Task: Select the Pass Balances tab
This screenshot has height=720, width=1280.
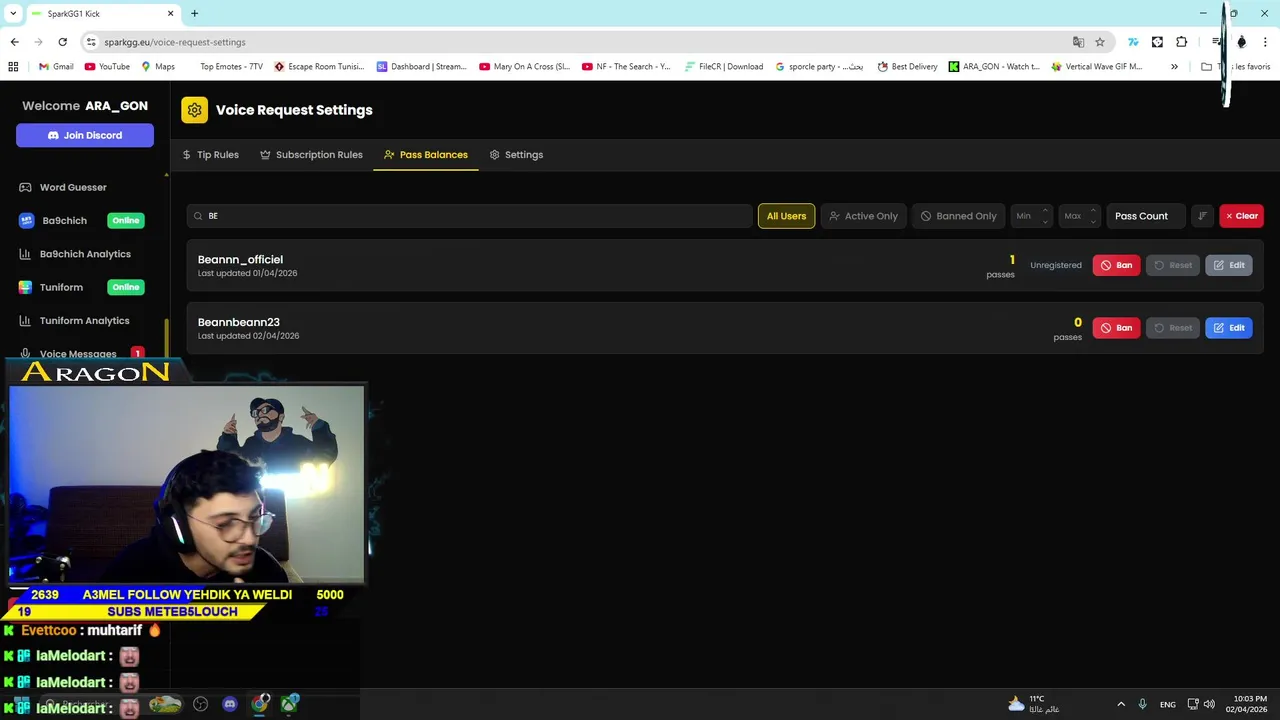Action: (x=426, y=155)
